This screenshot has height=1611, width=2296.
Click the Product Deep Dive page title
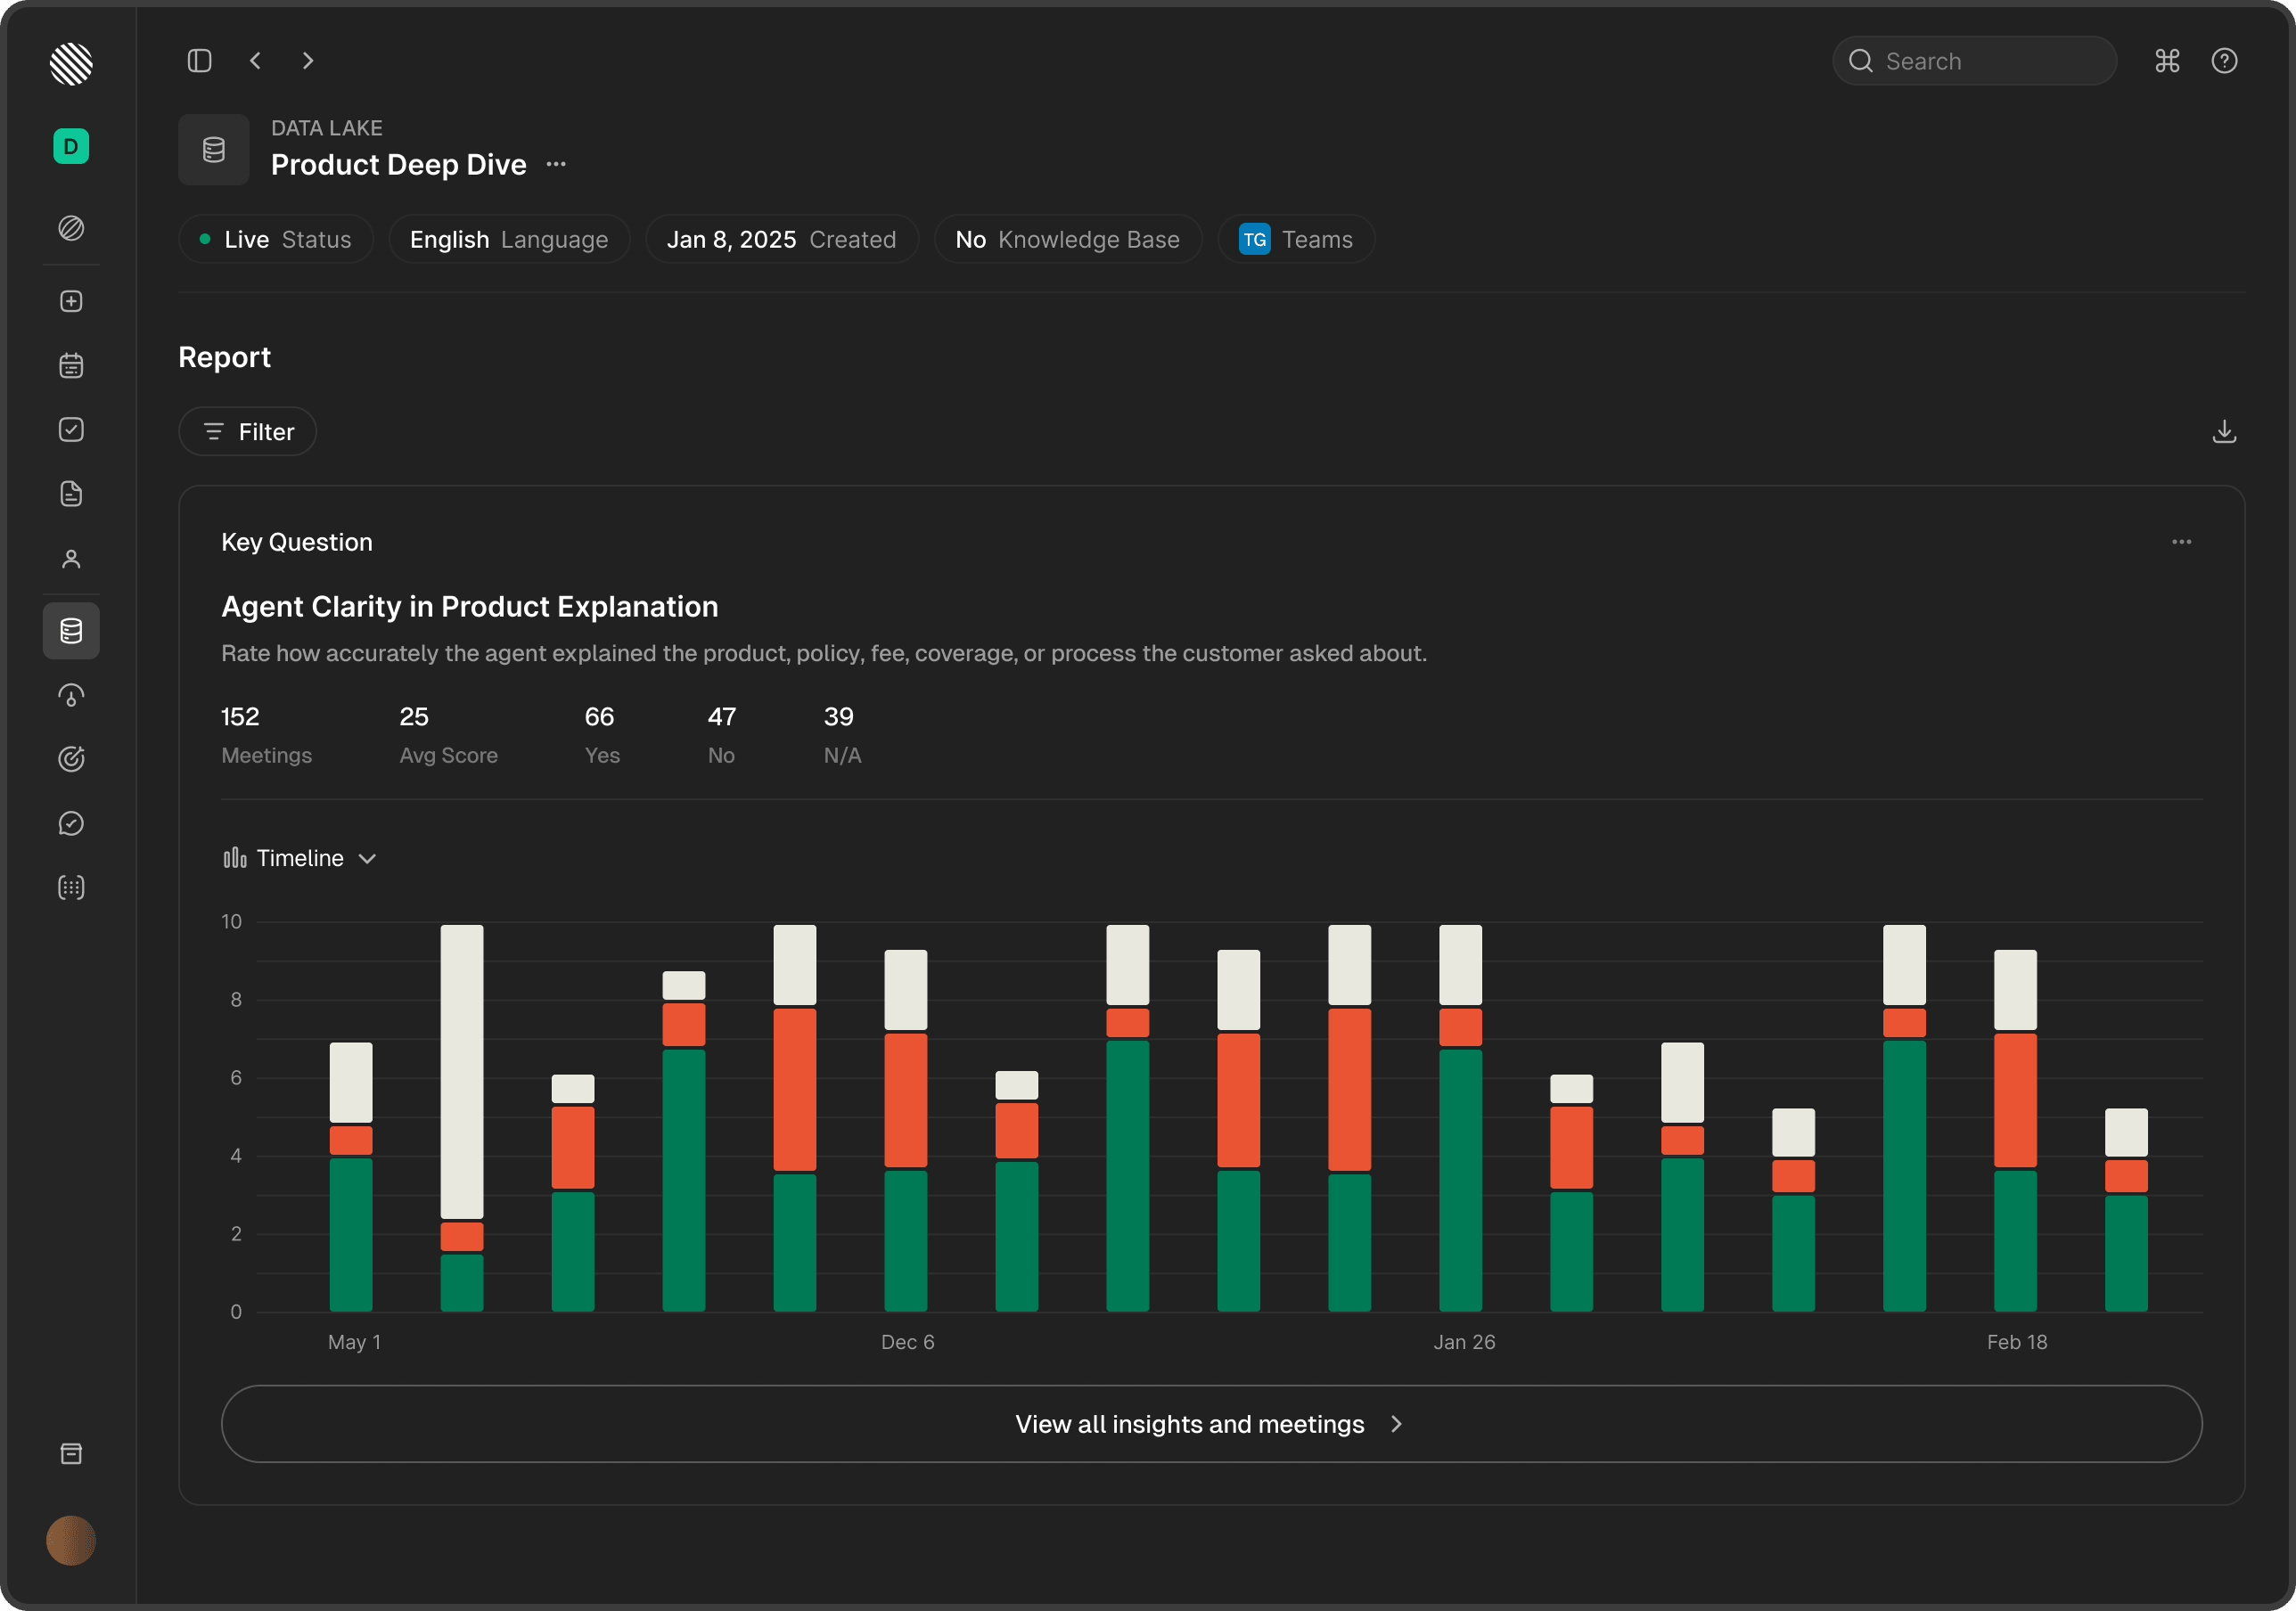point(398,164)
